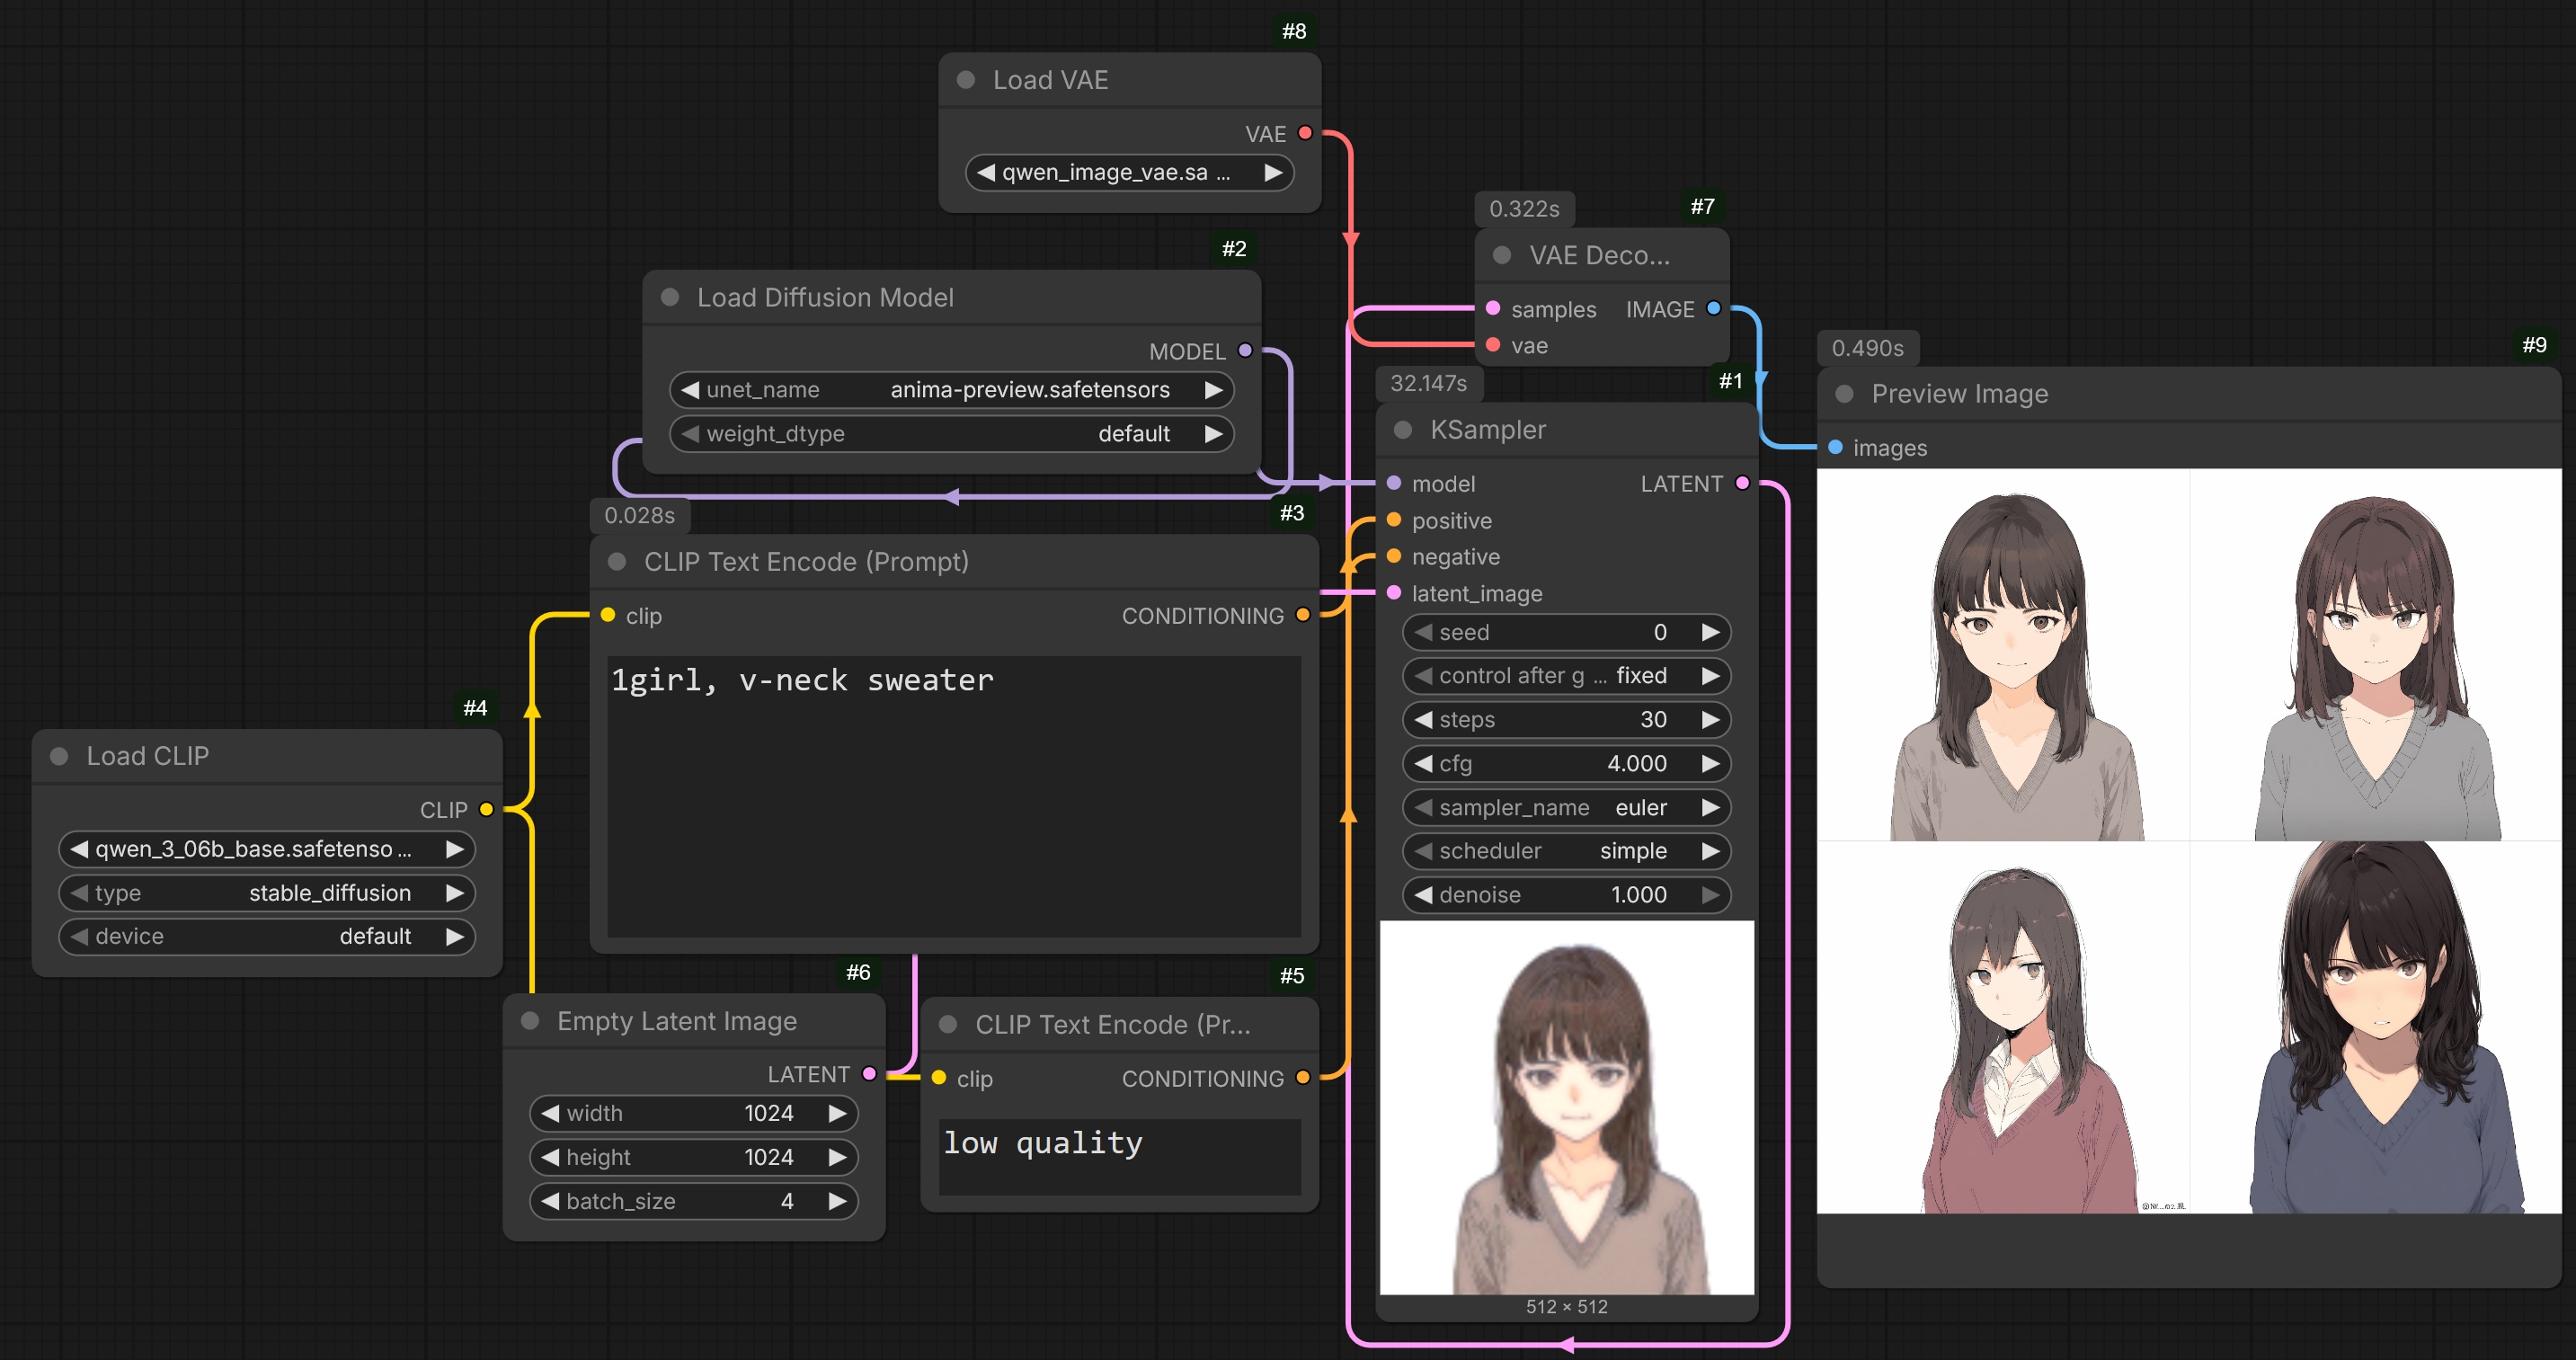Open the sampler_name euler dropdown
The height and width of the screenshot is (1360, 2576).
click(1565, 807)
